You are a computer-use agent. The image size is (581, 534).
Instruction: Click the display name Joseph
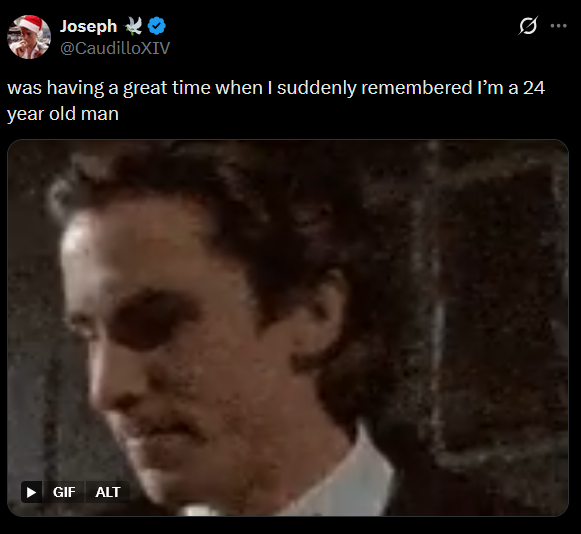click(x=89, y=26)
